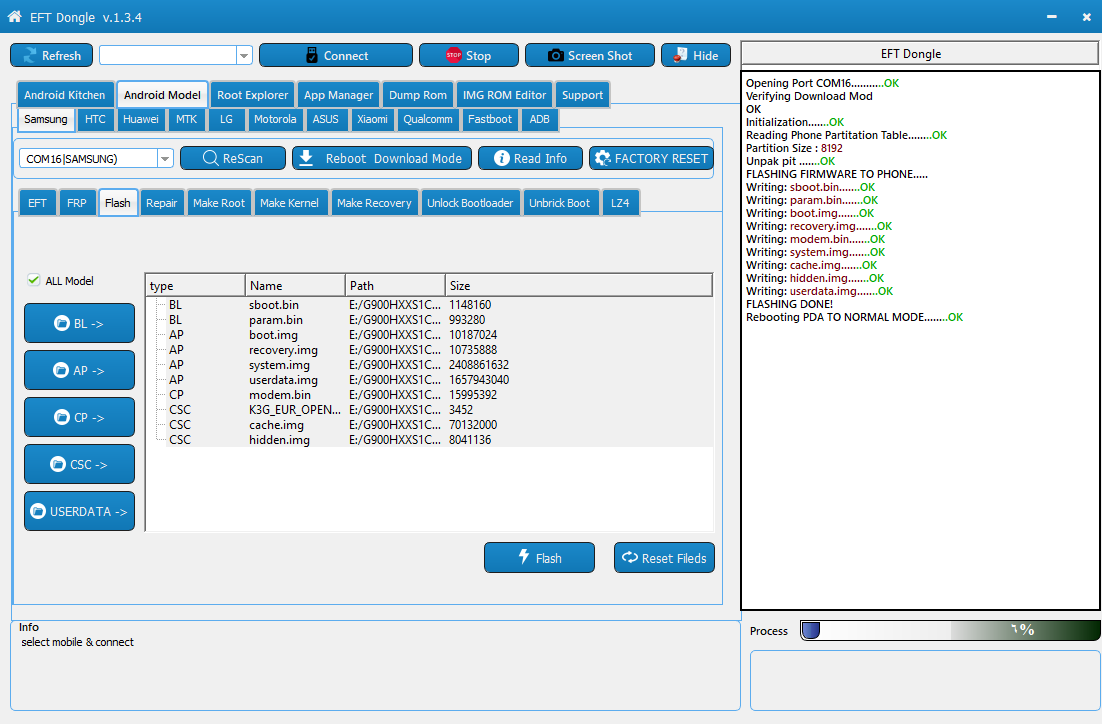Select the LG brand tab
The width and height of the screenshot is (1102, 724).
(x=226, y=119)
